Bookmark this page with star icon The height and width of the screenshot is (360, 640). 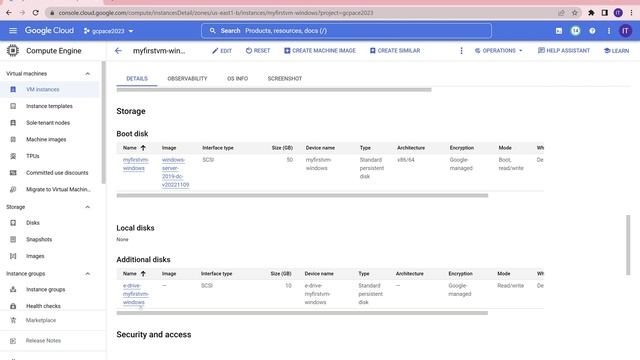point(575,13)
